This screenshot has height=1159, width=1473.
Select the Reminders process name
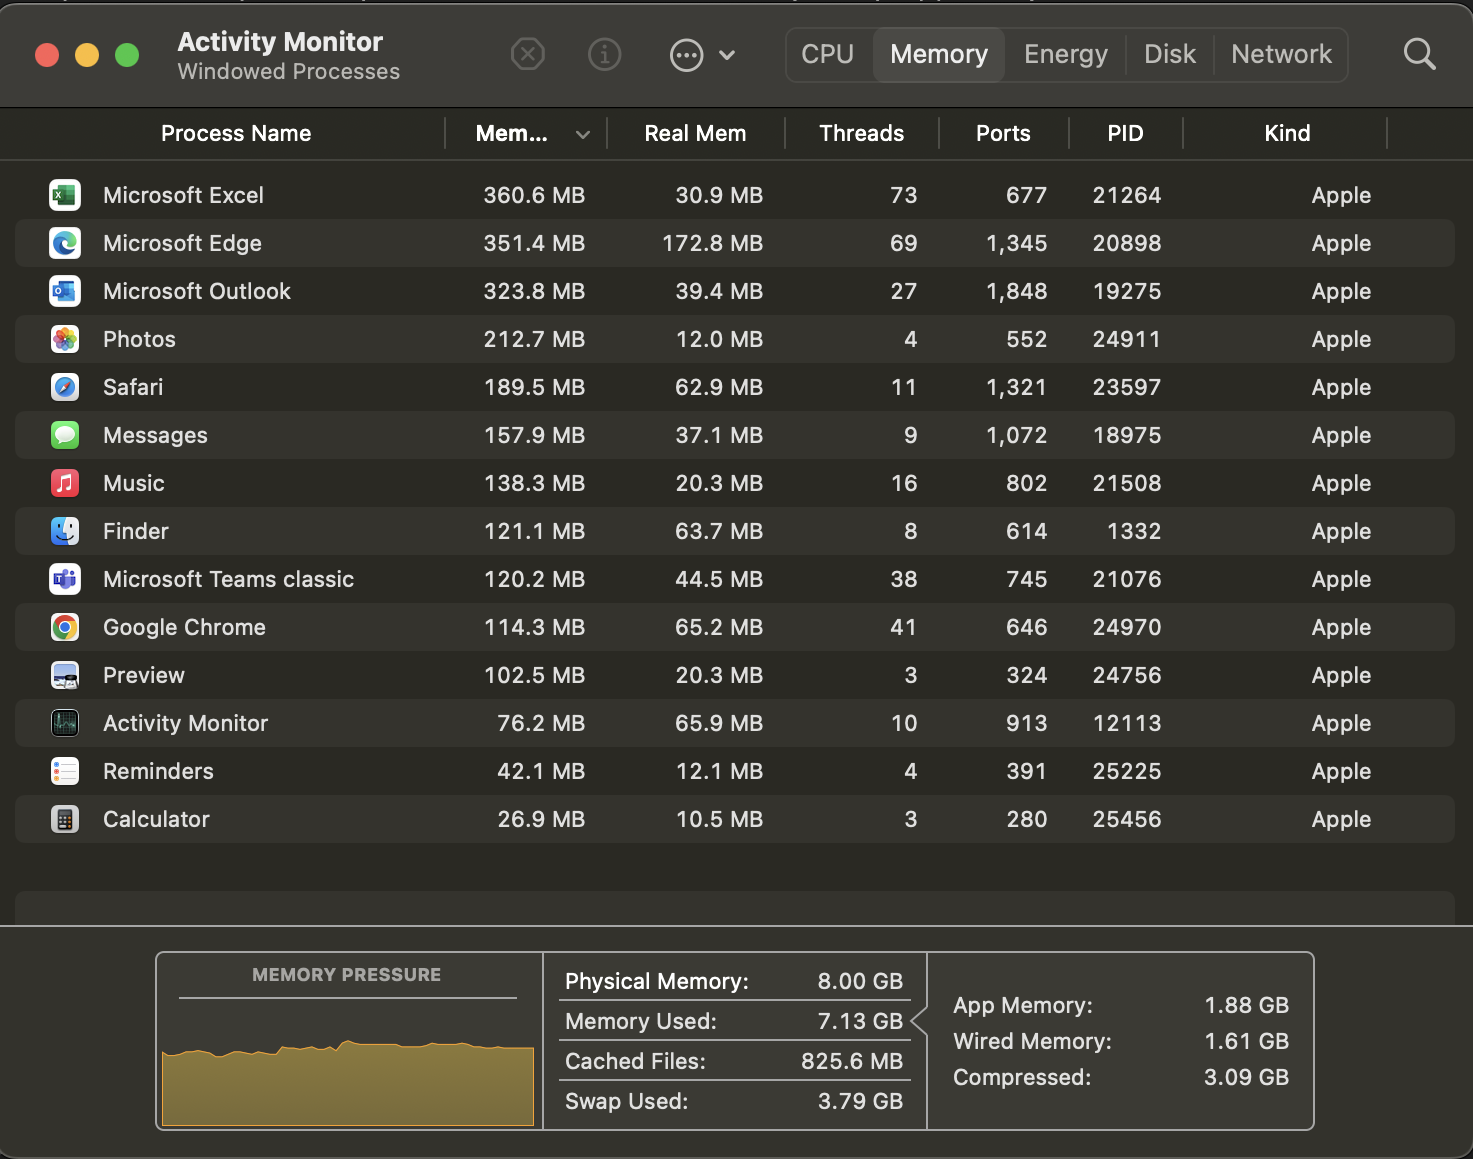pyautogui.click(x=158, y=771)
